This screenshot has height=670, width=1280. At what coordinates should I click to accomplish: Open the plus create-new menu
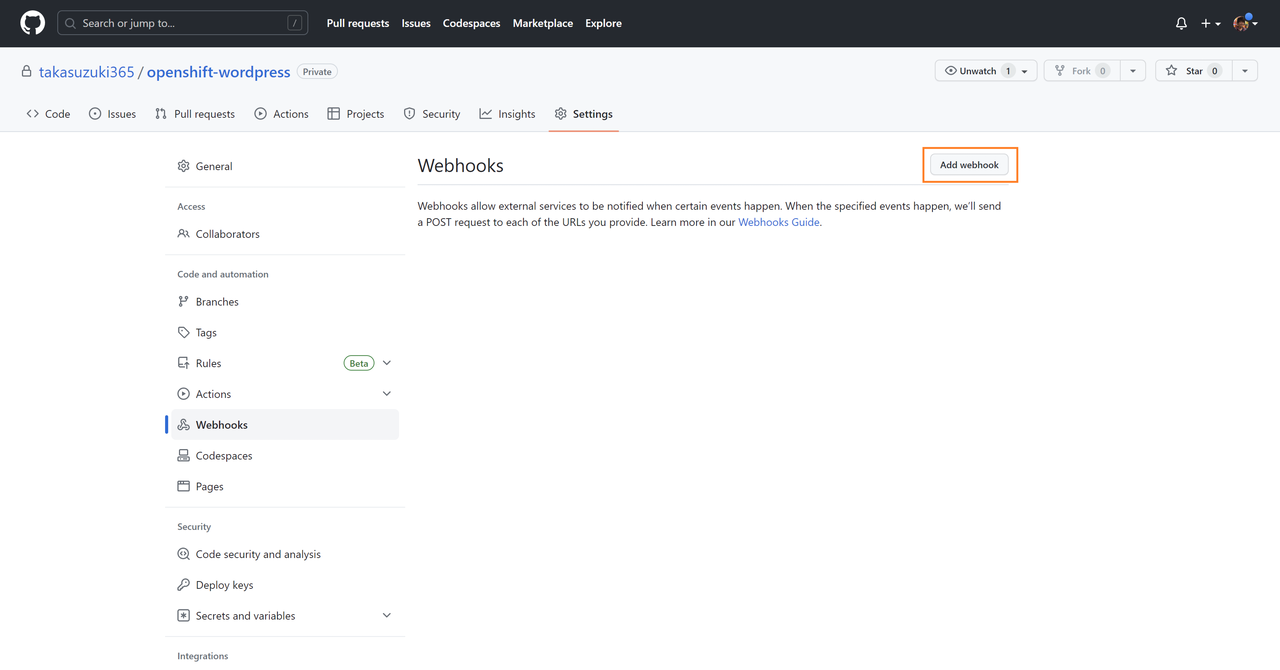coord(1210,23)
